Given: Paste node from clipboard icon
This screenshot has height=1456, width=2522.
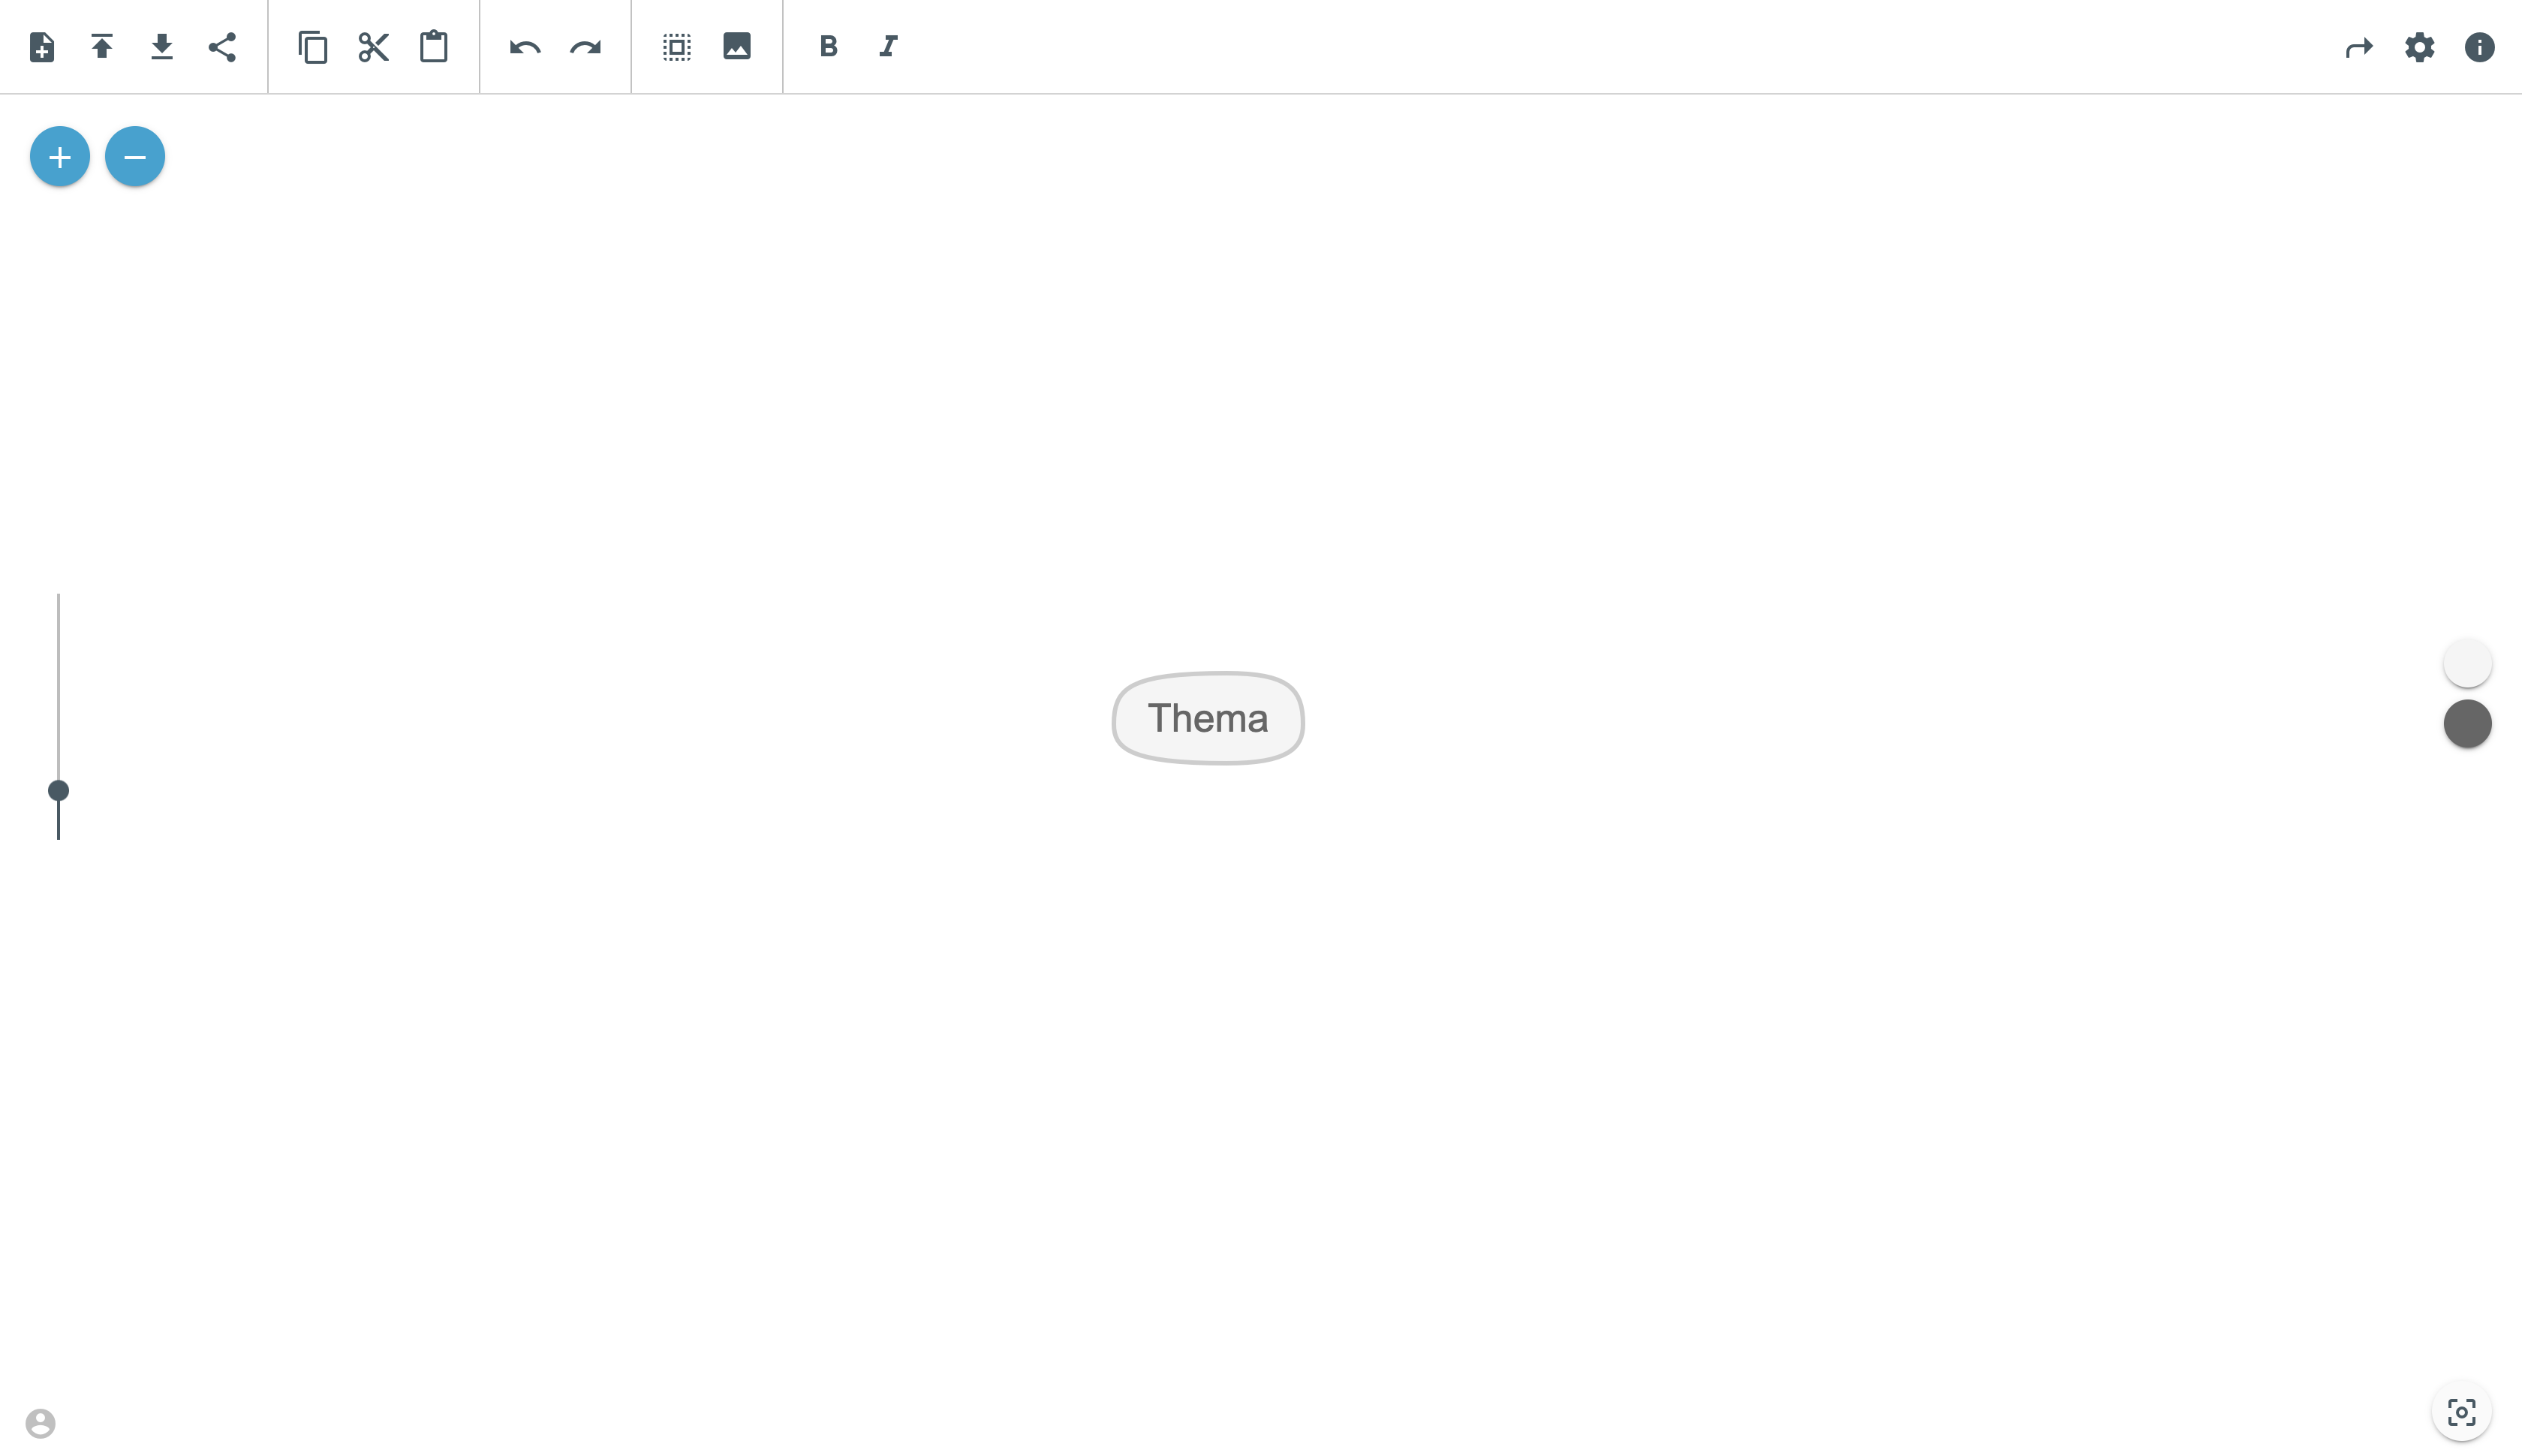Looking at the screenshot, I should point(434,47).
